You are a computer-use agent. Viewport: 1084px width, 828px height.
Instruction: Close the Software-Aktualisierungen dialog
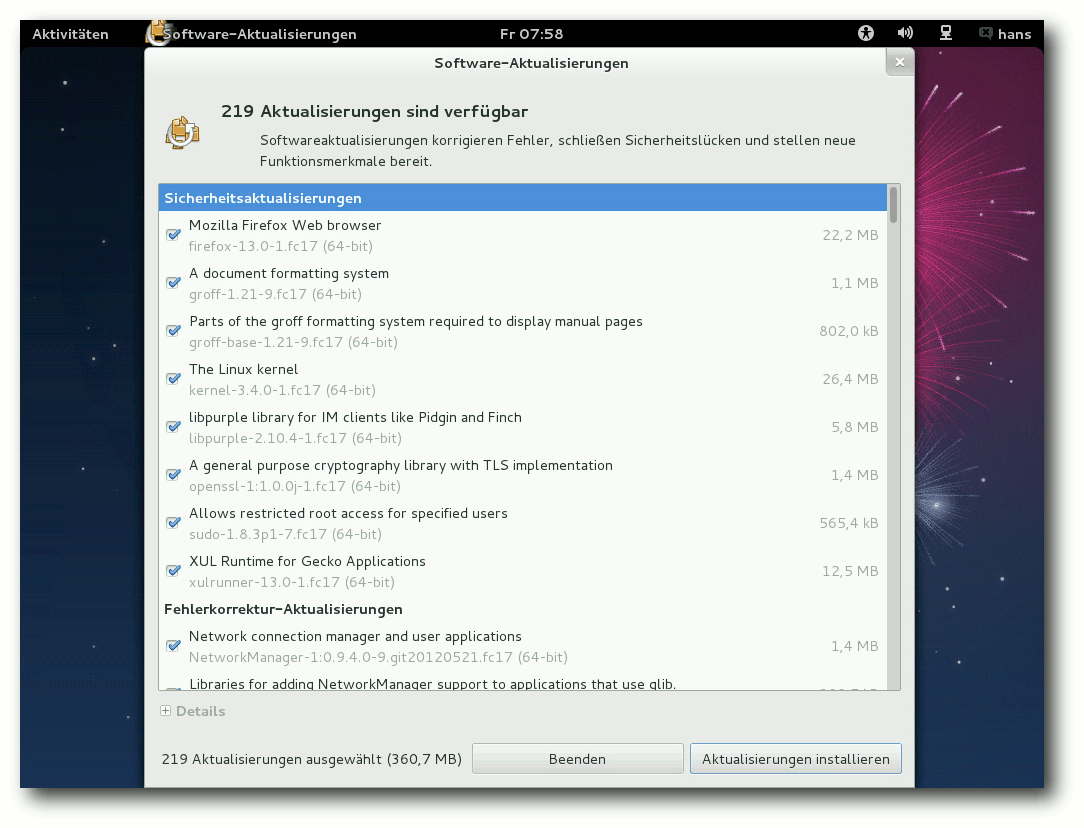click(x=899, y=62)
